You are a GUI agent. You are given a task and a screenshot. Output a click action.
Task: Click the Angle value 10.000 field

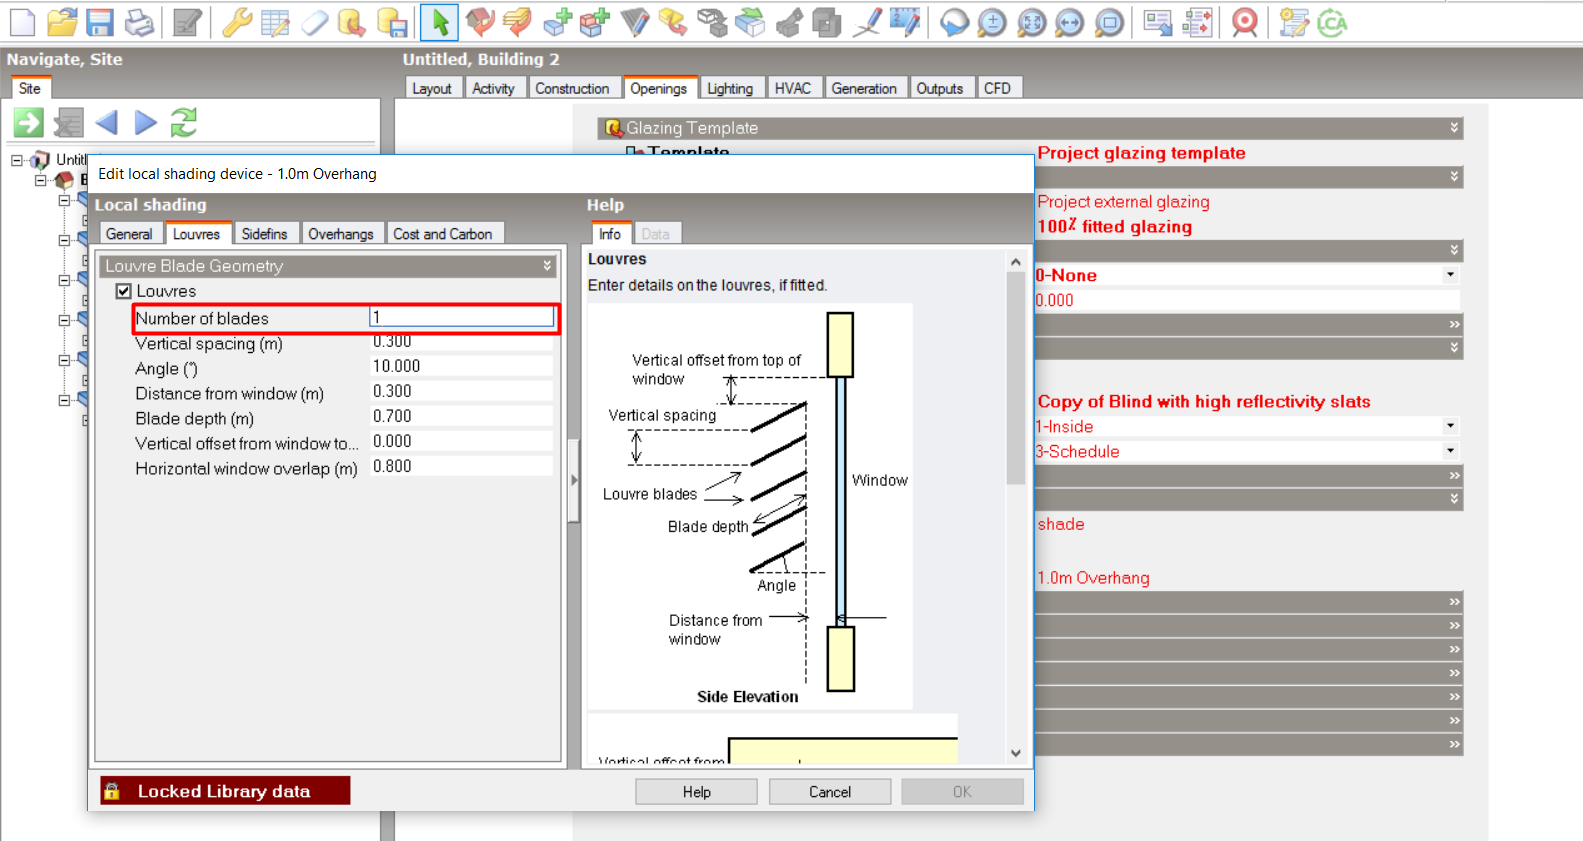click(x=461, y=366)
